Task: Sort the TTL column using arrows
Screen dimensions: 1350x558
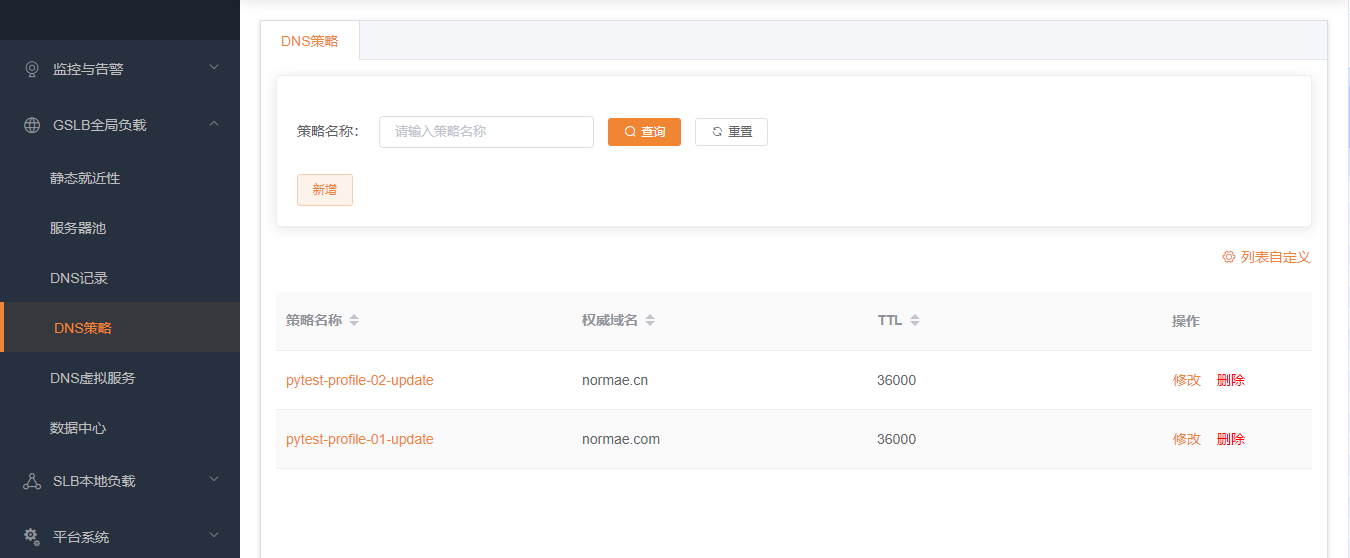Action: click(x=915, y=321)
